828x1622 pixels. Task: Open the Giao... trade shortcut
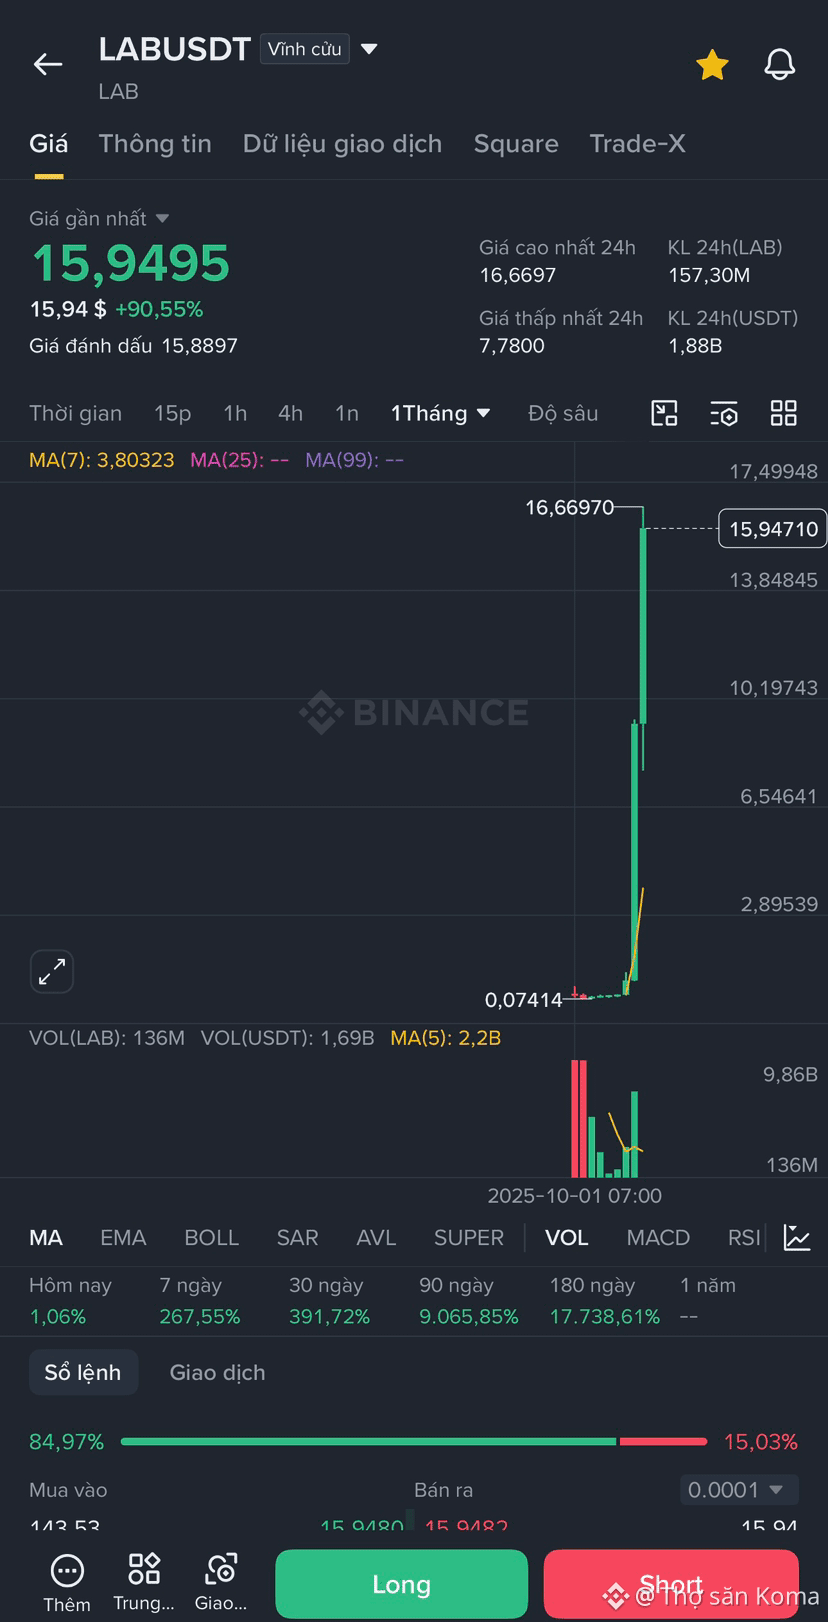tap(221, 1583)
